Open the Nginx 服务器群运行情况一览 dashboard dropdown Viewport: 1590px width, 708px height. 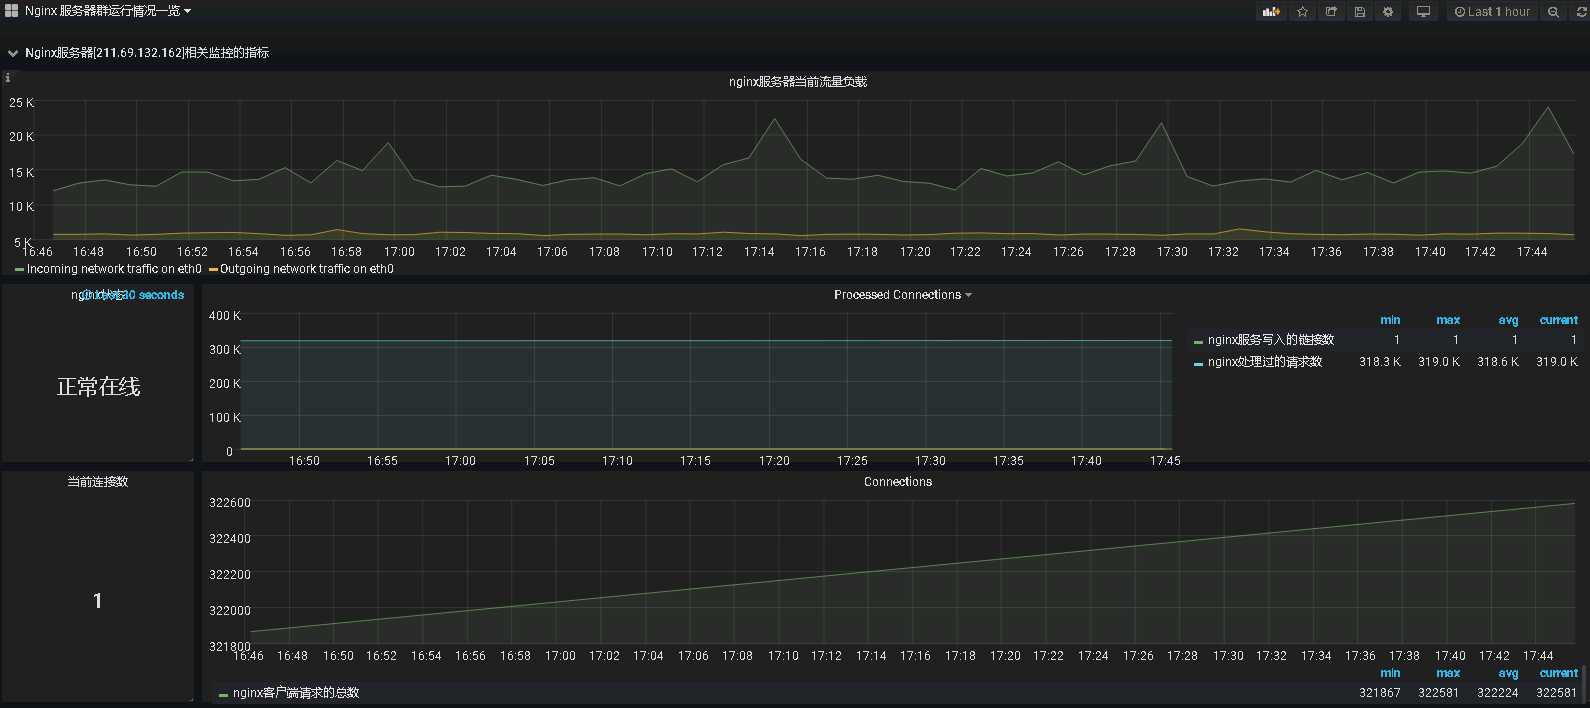108,11
